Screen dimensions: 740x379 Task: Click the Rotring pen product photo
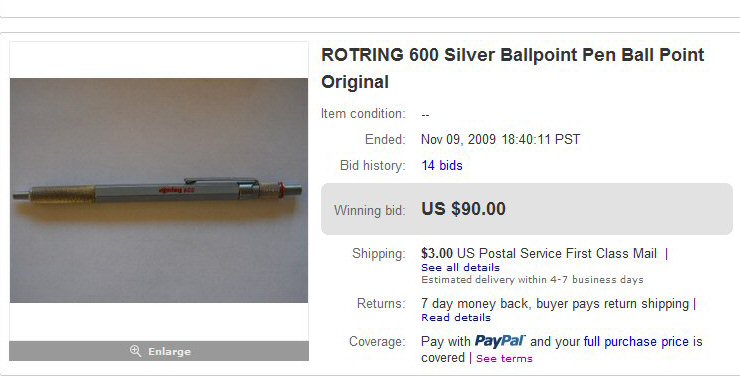click(159, 190)
